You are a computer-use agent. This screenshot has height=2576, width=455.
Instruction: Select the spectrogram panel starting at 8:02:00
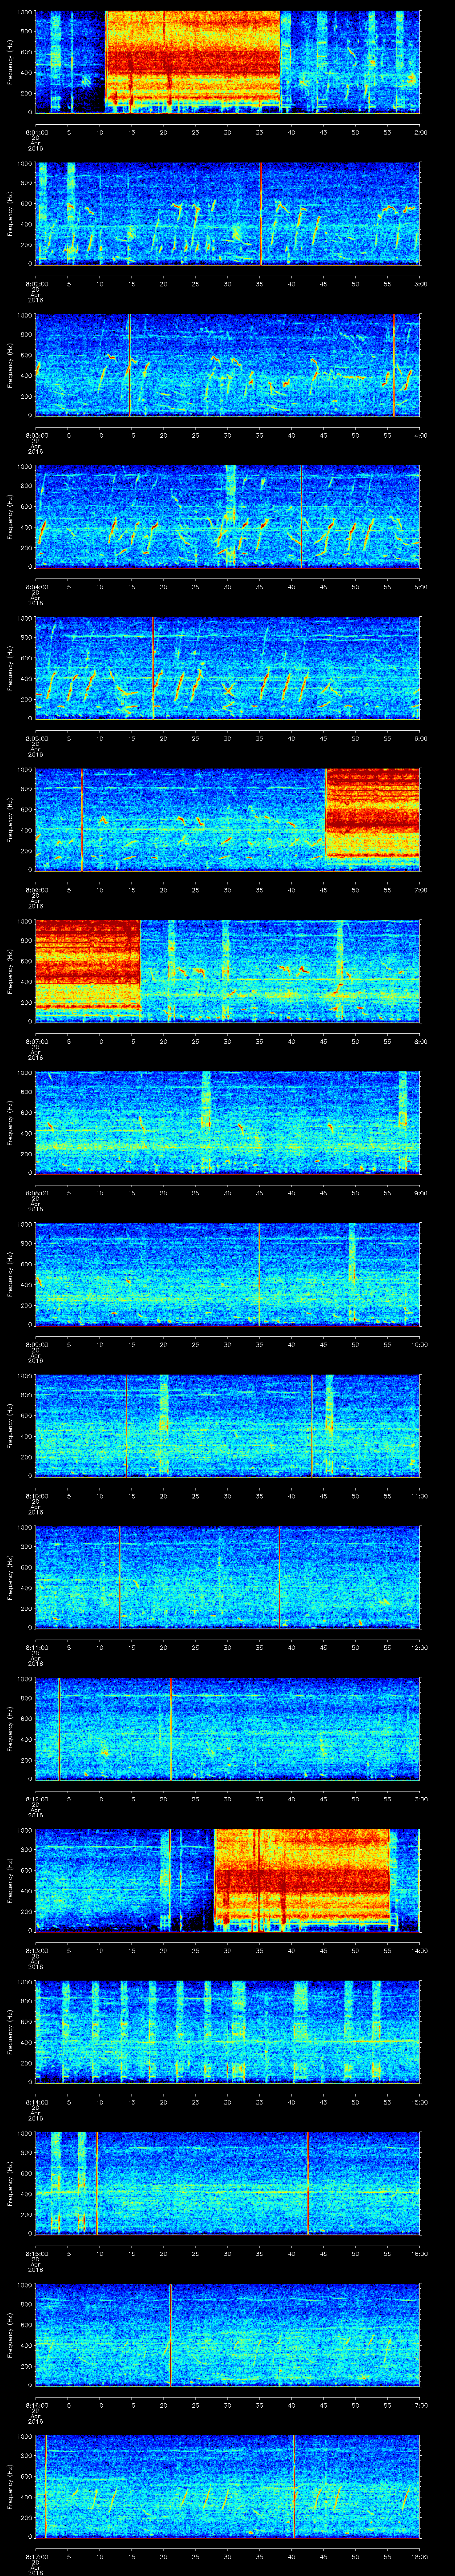[228, 213]
